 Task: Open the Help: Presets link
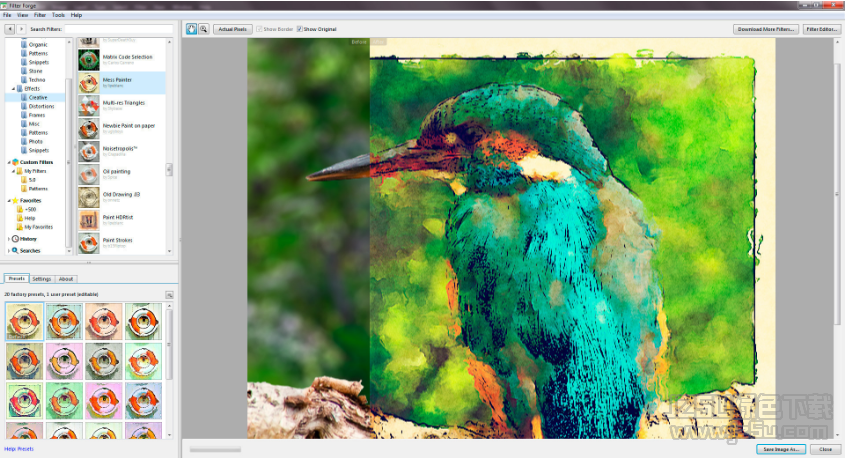point(19,449)
